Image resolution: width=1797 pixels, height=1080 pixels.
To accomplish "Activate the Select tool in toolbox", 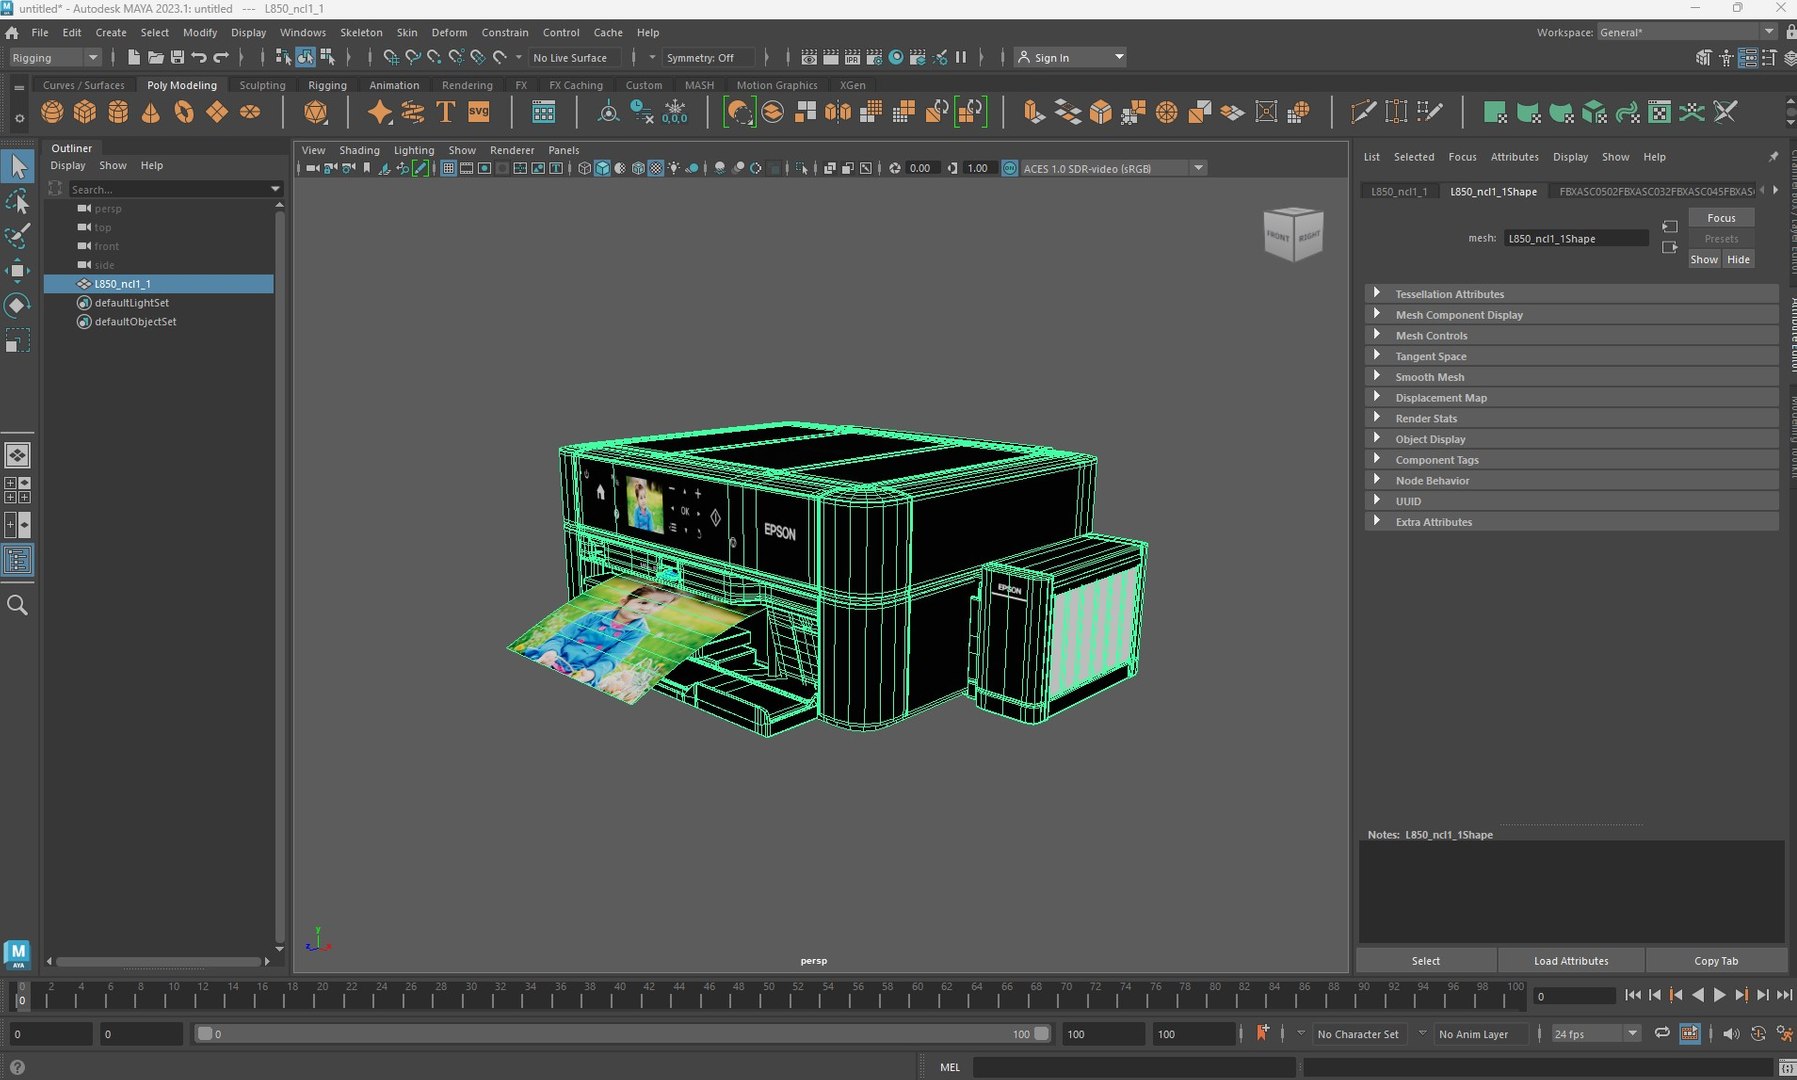I will pos(18,166).
